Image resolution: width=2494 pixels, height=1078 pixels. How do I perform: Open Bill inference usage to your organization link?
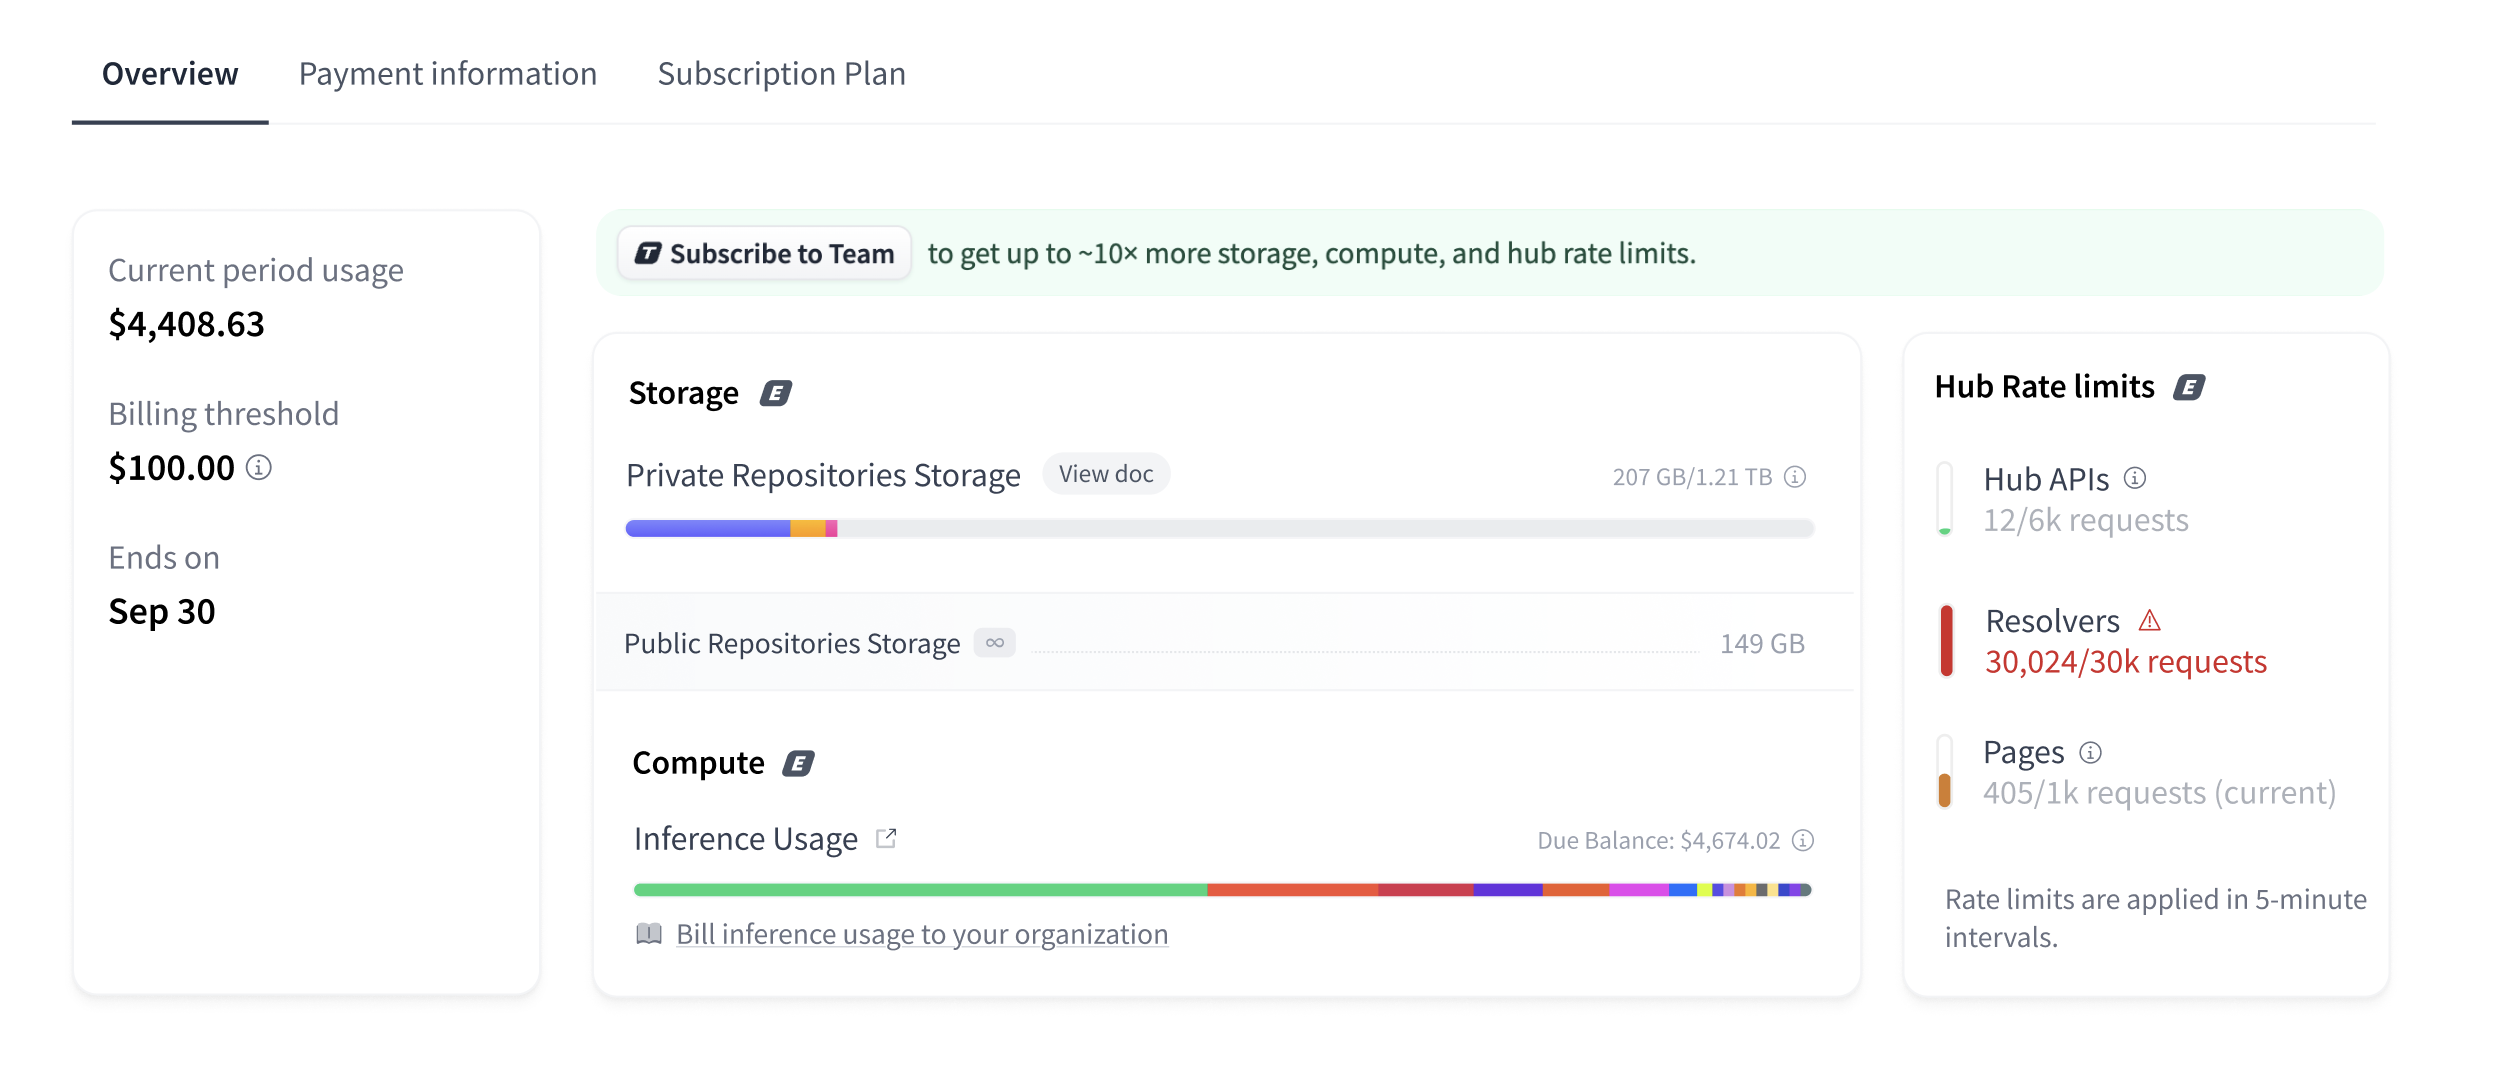click(922, 934)
